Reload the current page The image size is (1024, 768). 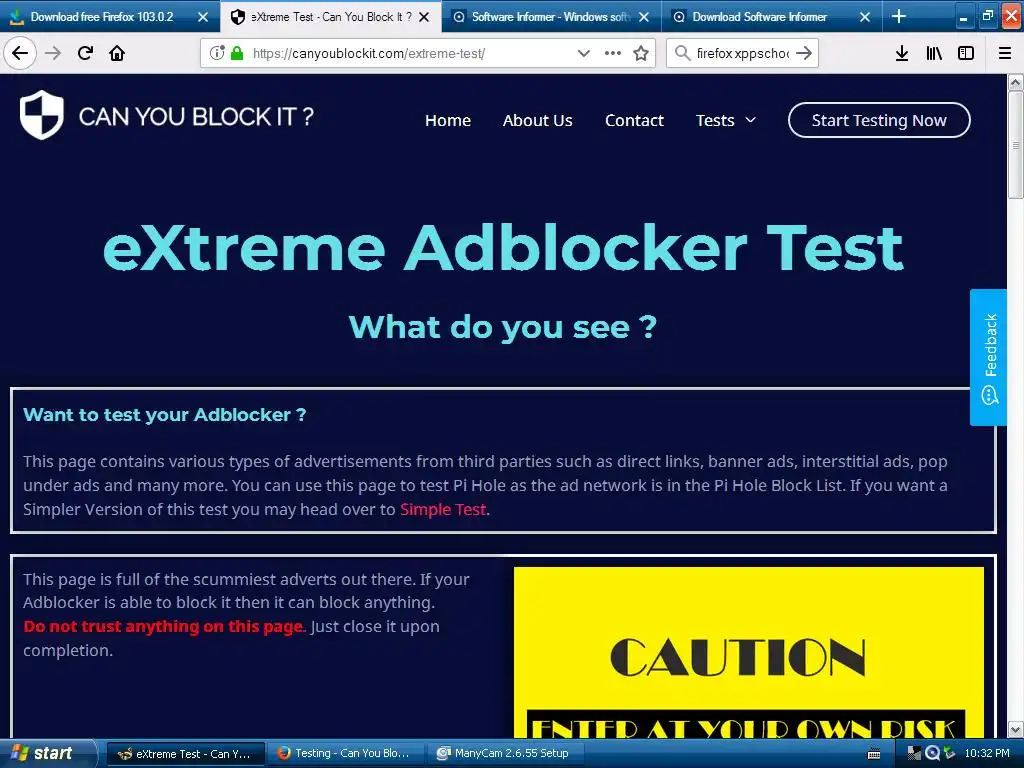[x=85, y=53]
